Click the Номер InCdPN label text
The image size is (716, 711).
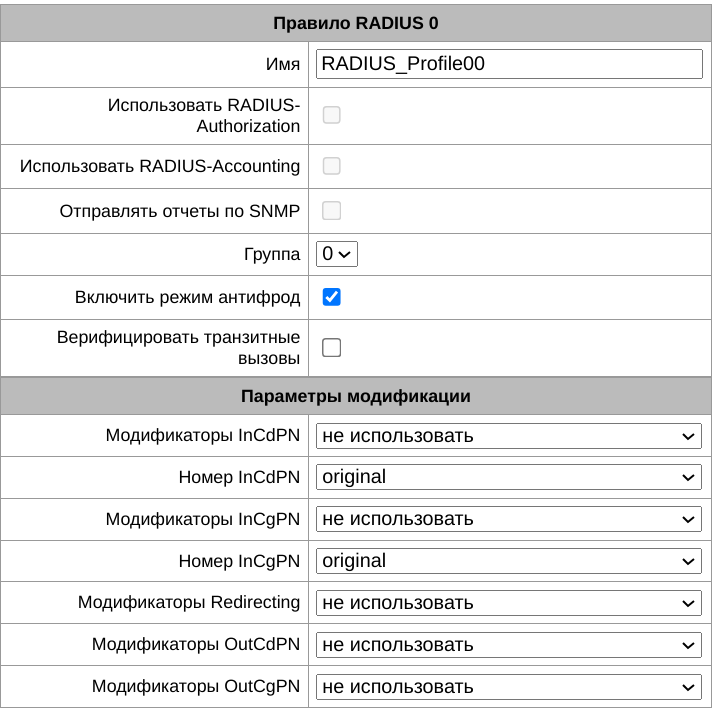click(x=239, y=478)
